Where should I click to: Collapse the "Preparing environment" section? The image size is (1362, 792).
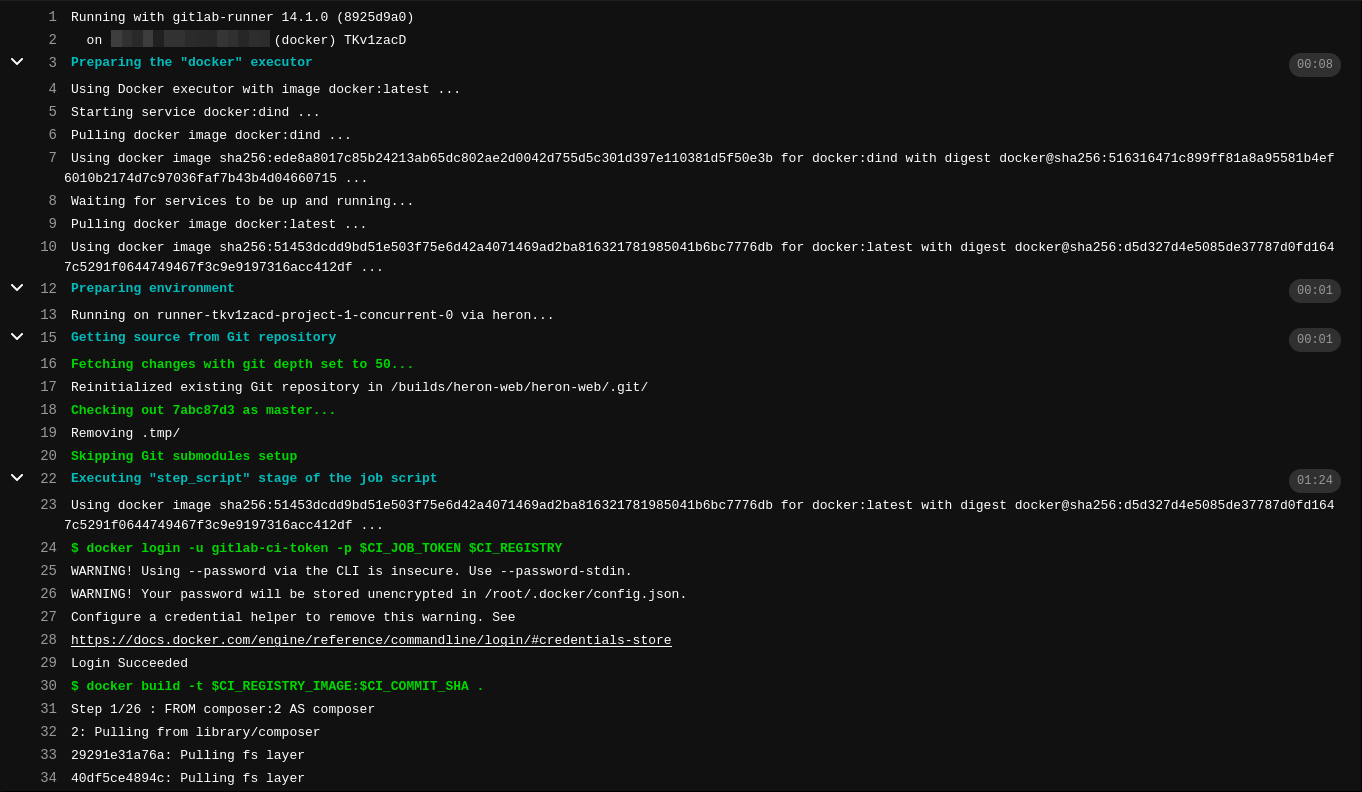click(x=16, y=290)
